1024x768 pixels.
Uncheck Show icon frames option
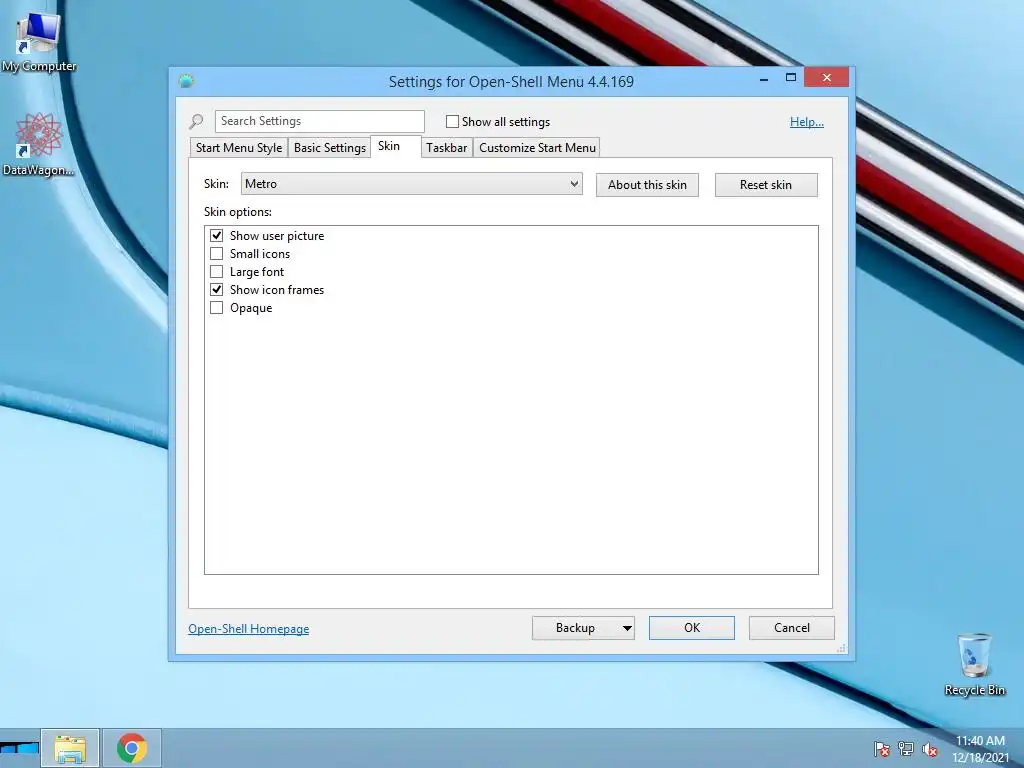click(216, 289)
